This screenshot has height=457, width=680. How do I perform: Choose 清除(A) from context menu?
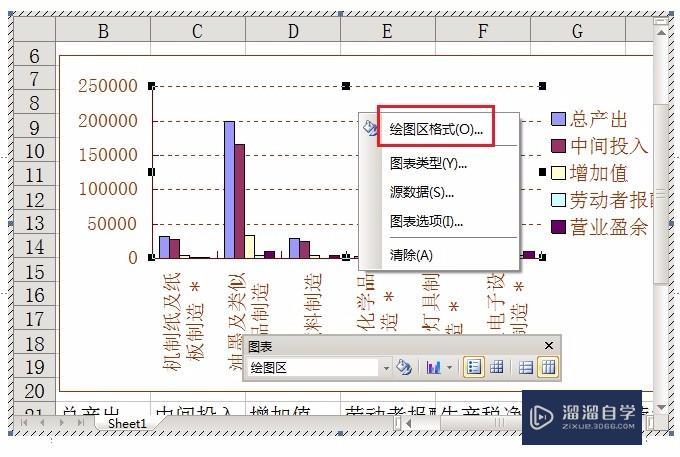coord(411,255)
